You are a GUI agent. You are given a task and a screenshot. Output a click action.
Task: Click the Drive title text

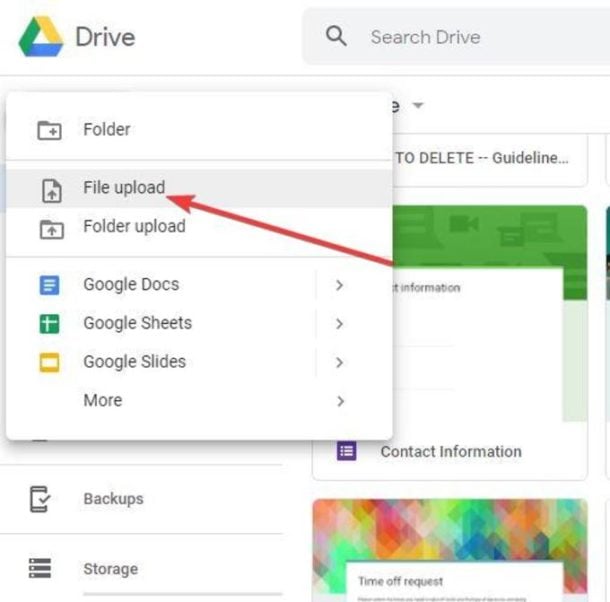tap(105, 37)
